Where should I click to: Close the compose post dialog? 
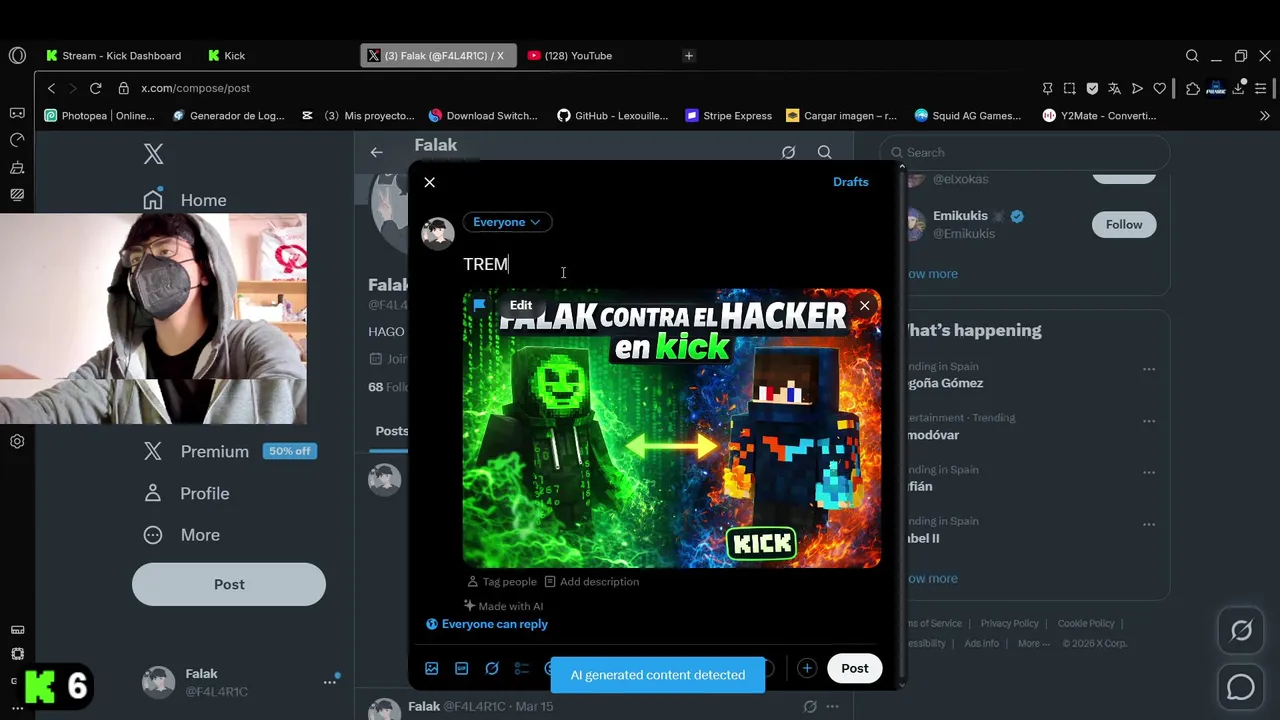coord(430,182)
